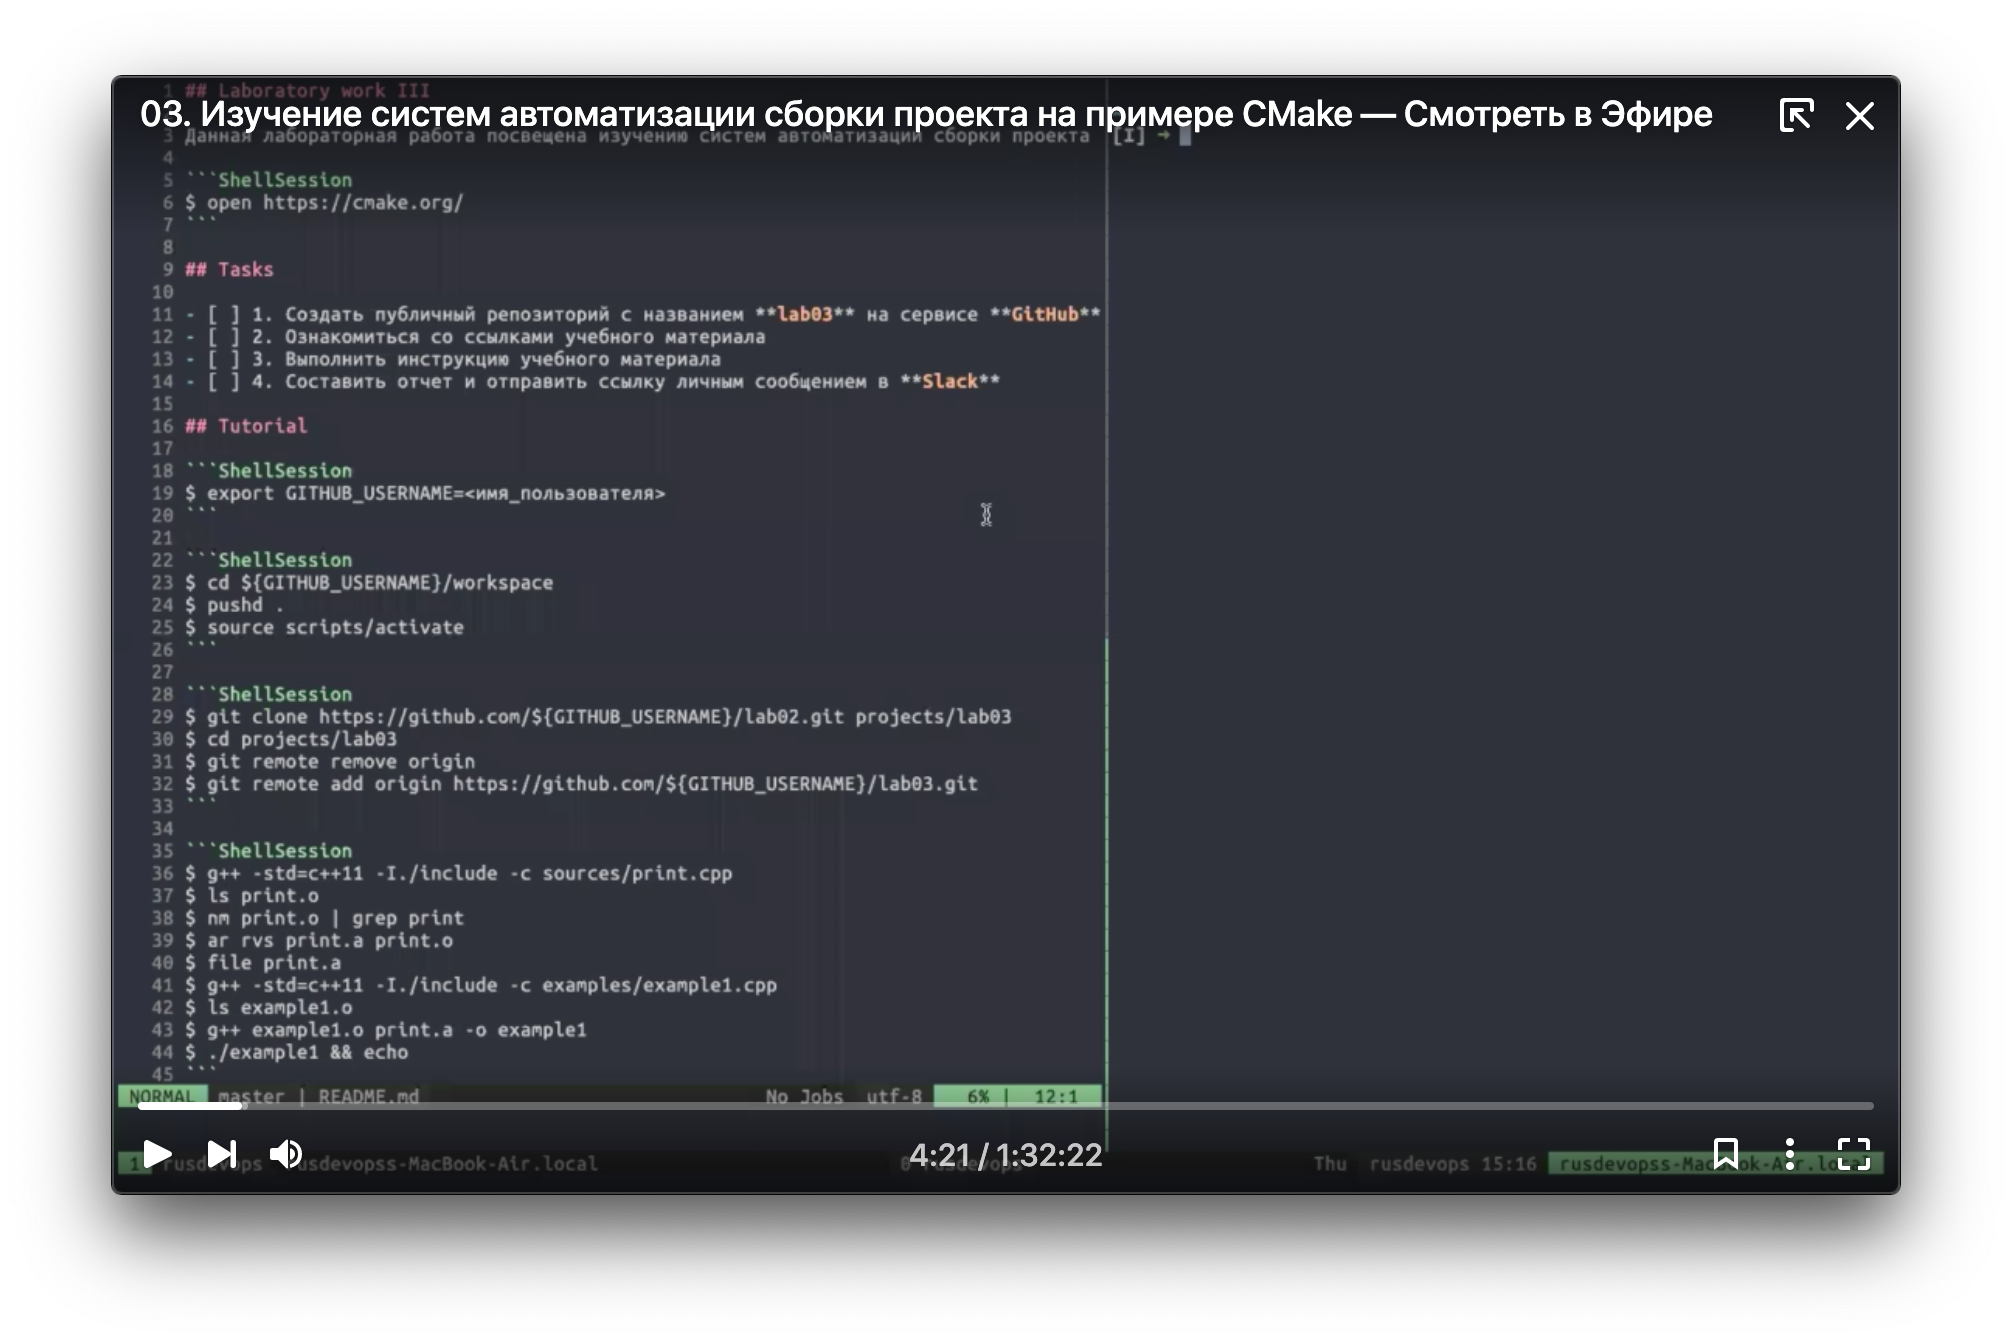Click the '$ pushd .' line

point(235,605)
